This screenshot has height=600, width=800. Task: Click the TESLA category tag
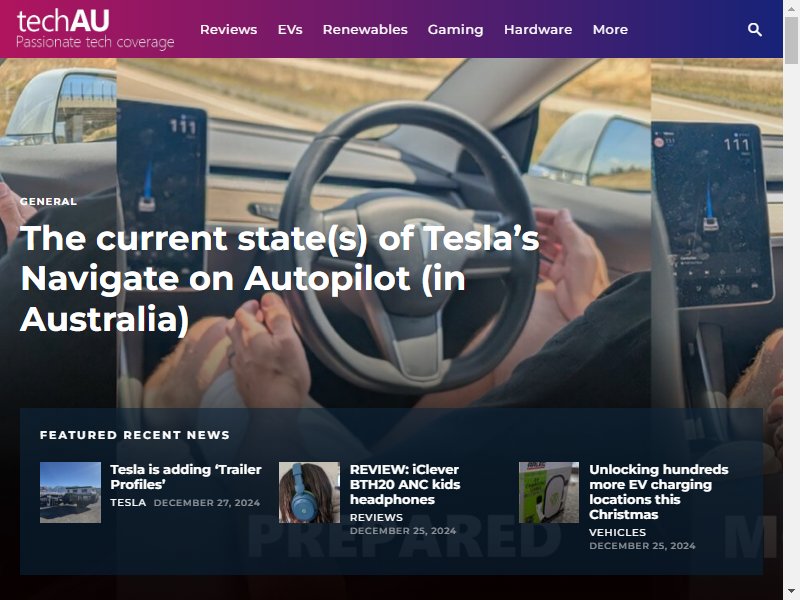pos(128,503)
